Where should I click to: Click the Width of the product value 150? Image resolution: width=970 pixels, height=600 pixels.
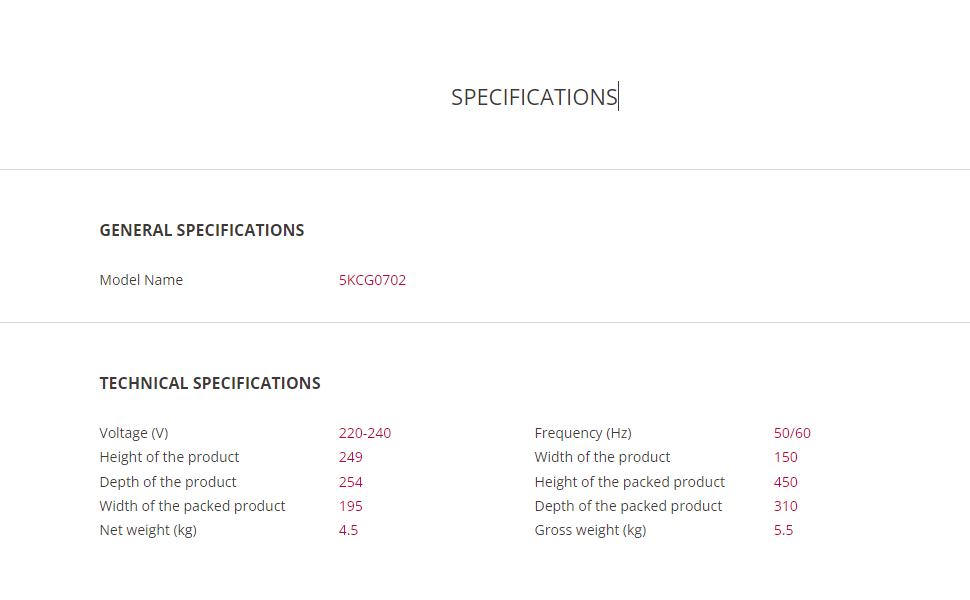pos(786,457)
